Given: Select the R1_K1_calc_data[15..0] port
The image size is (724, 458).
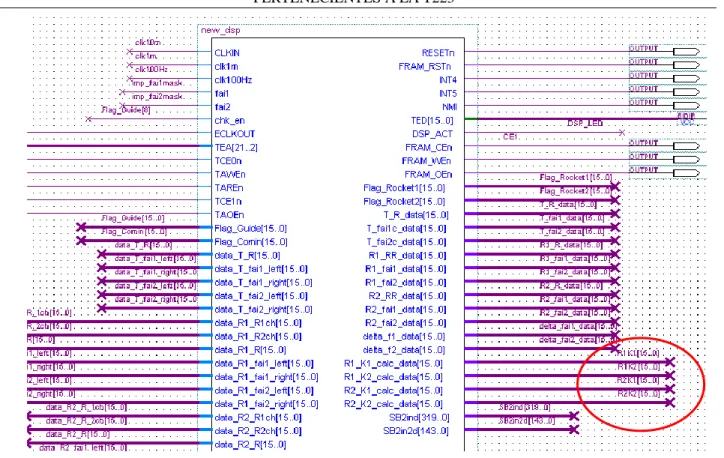Looking at the screenshot, I should pyautogui.click(x=393, y=364).
